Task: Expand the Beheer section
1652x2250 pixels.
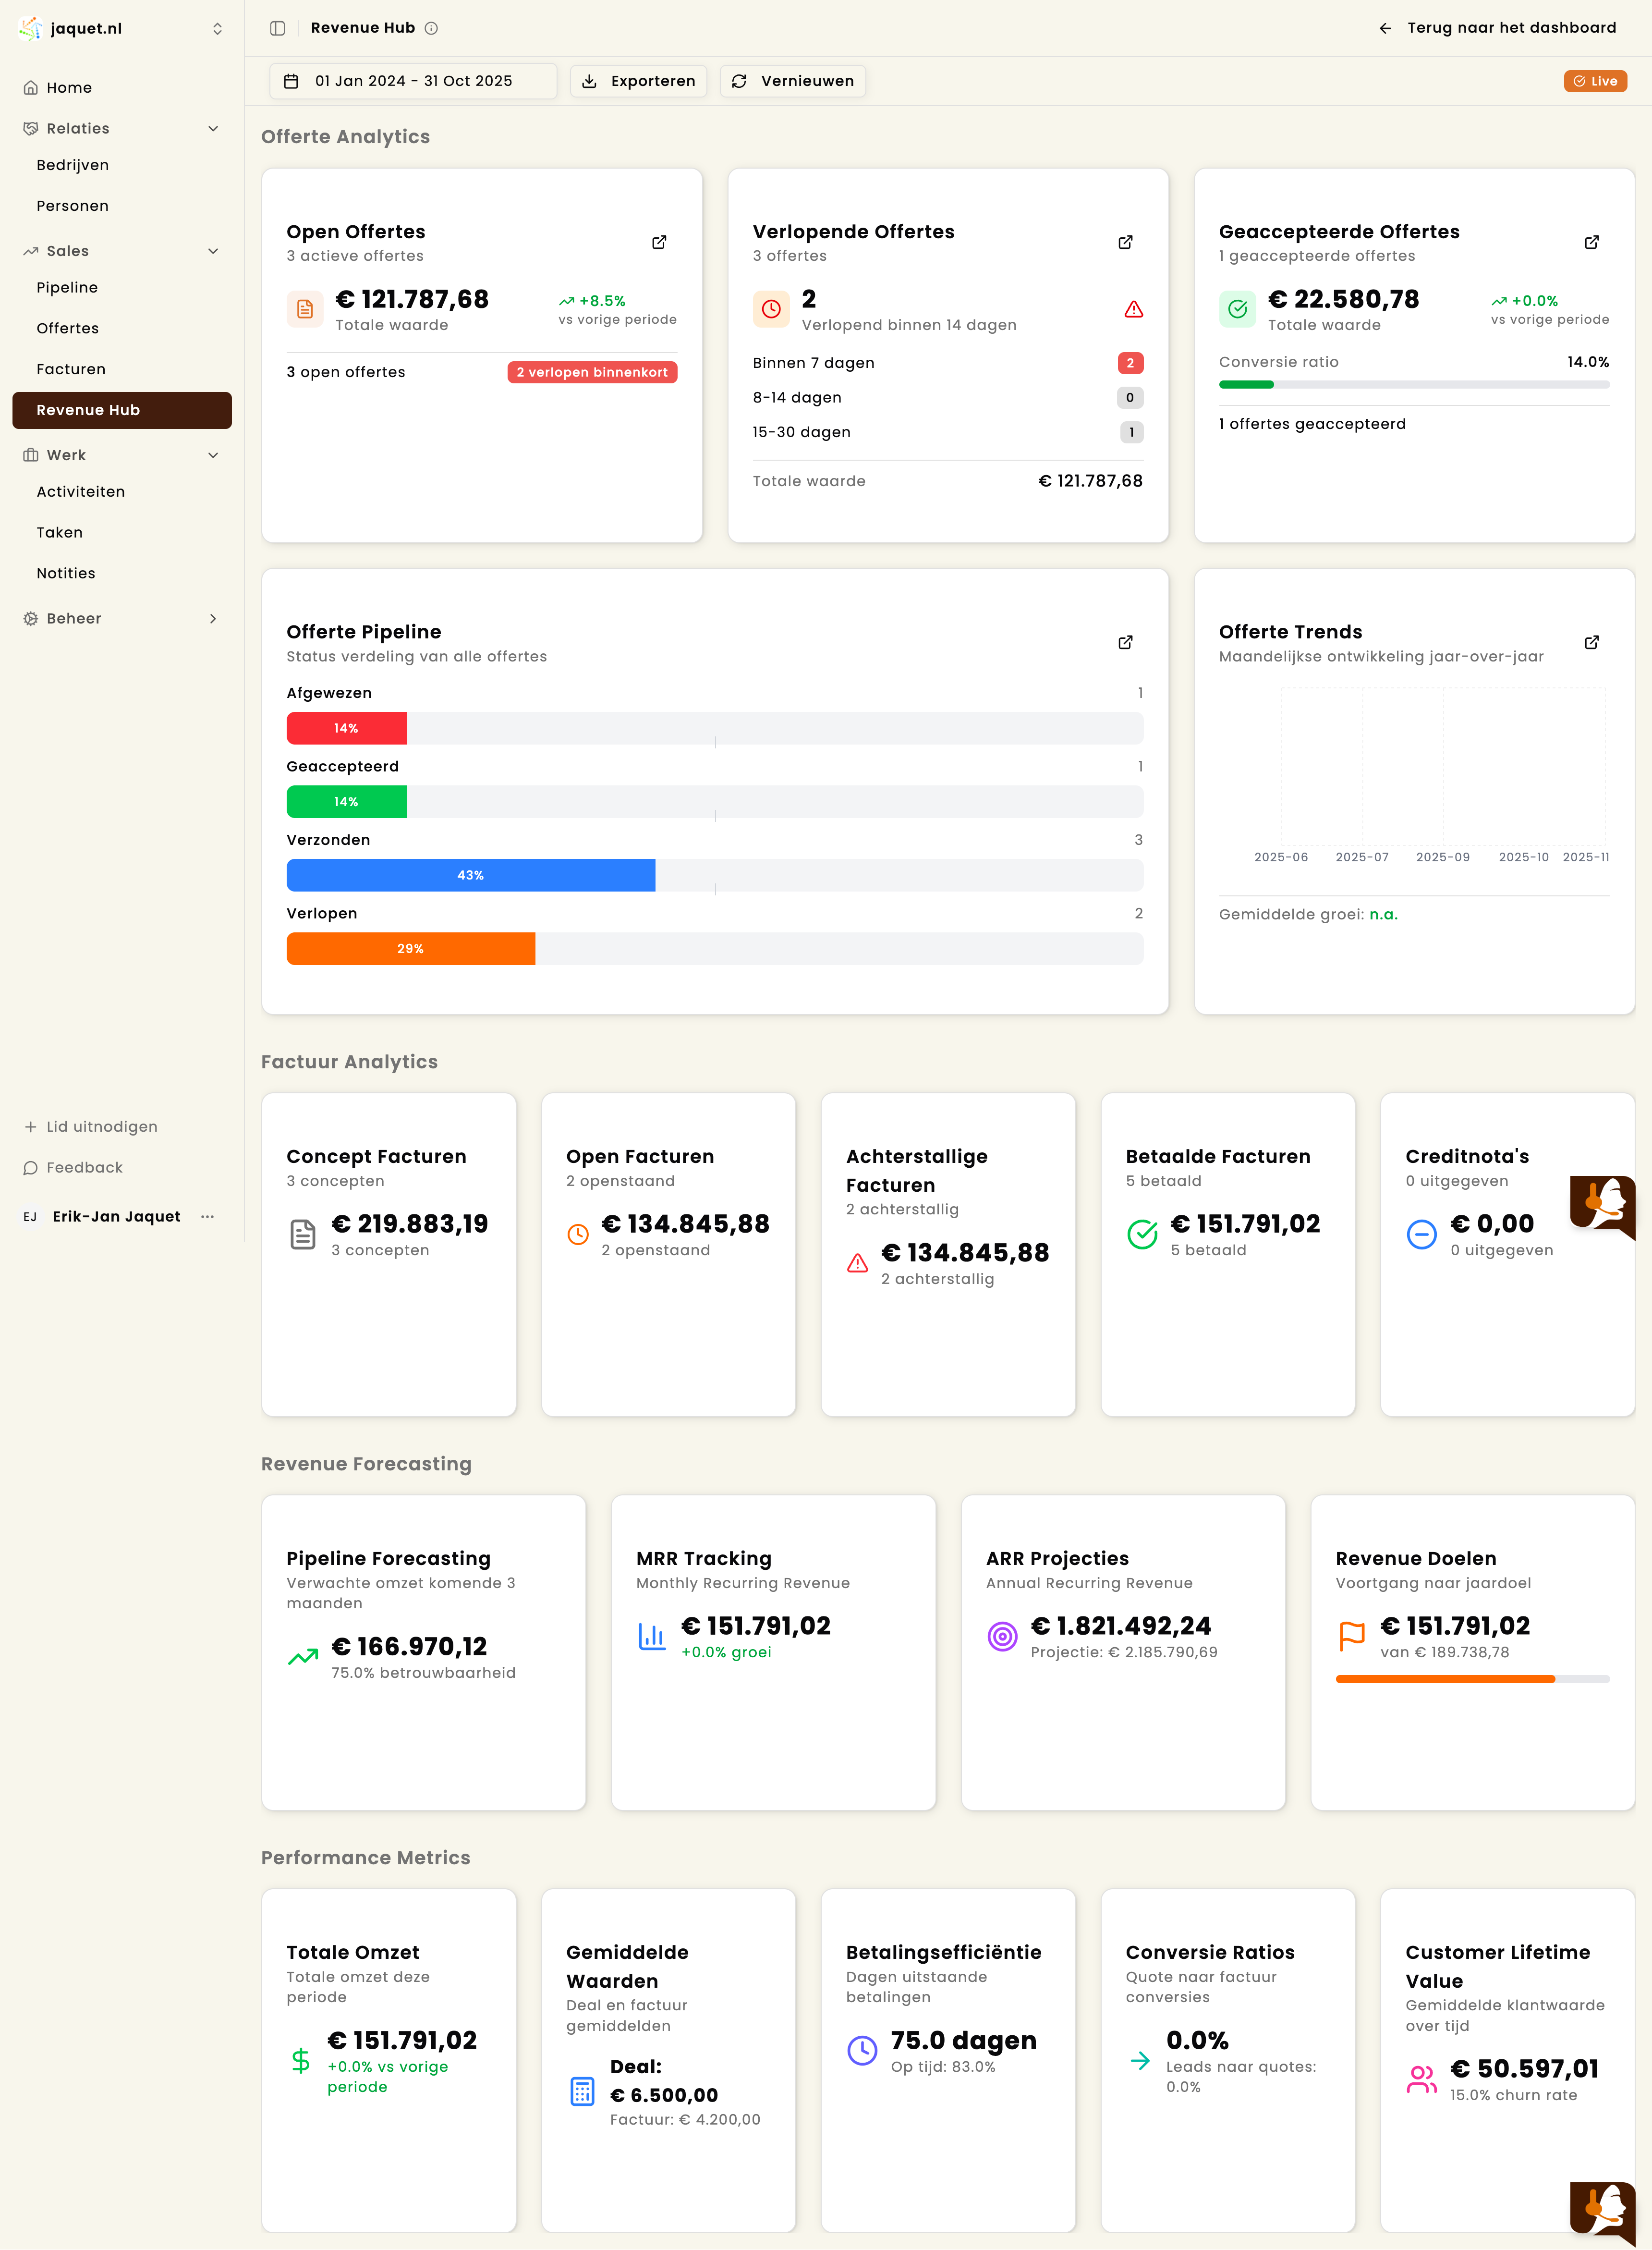Action: click(213, 618)
